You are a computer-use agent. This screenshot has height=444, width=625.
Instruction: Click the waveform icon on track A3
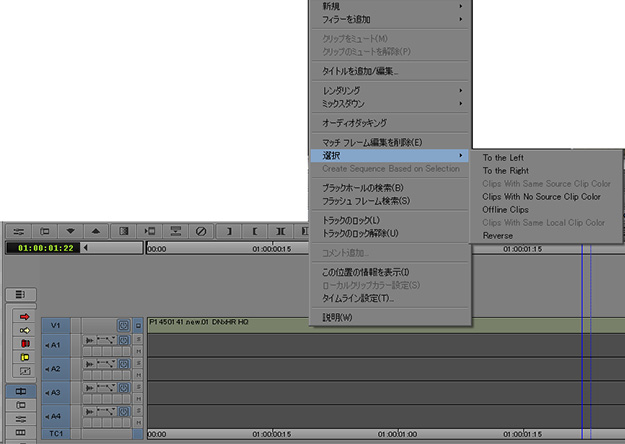pyautogui.click(x=90, y=388)
